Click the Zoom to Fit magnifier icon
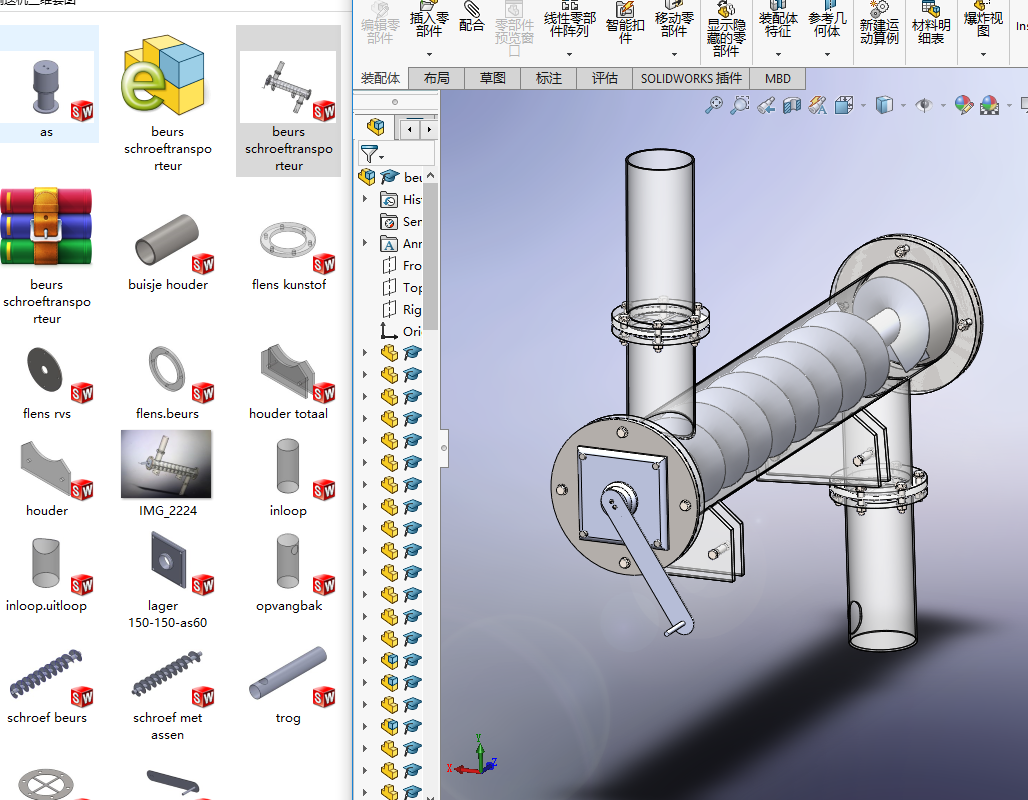Screen dimensions: 1028x800 (x=714, y=105)
